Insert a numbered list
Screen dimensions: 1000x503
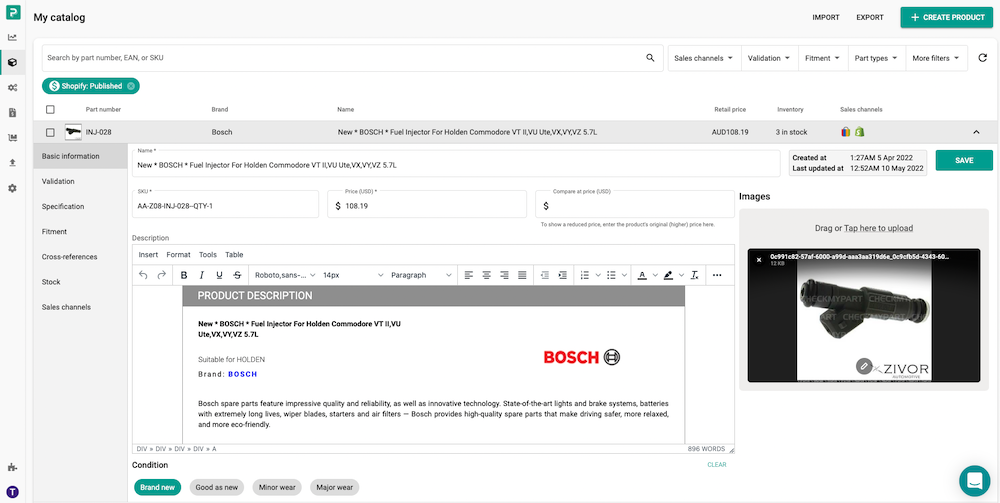585,275
